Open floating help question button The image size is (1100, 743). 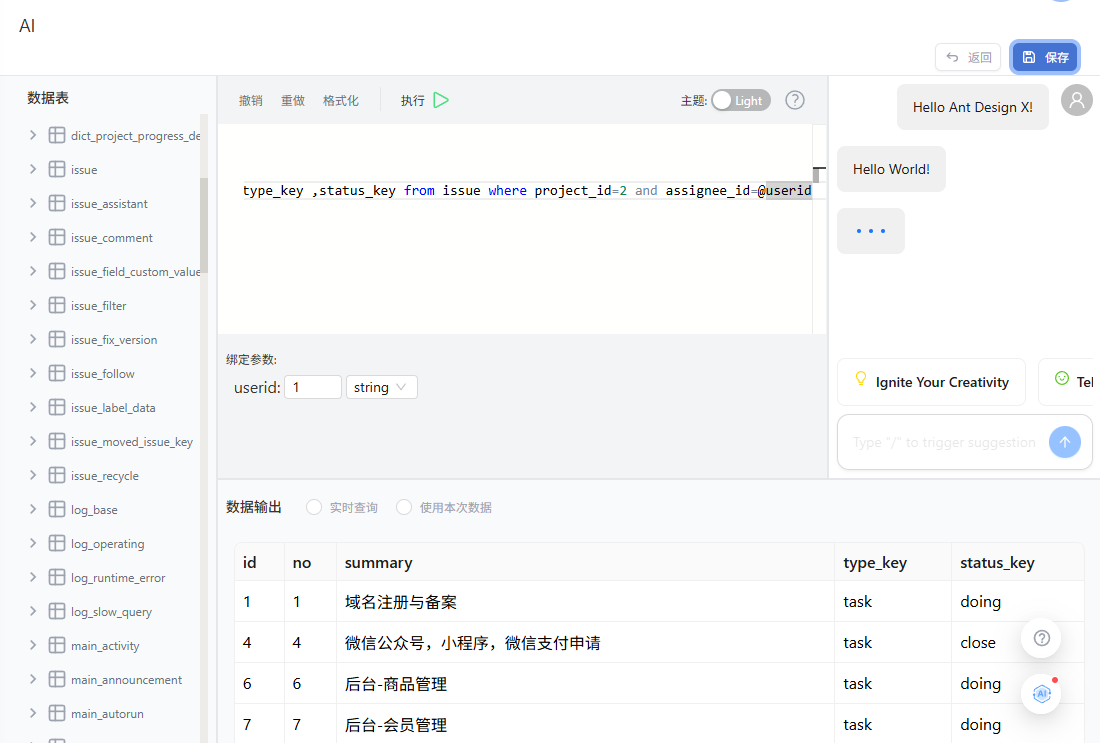pos(1042,638)
